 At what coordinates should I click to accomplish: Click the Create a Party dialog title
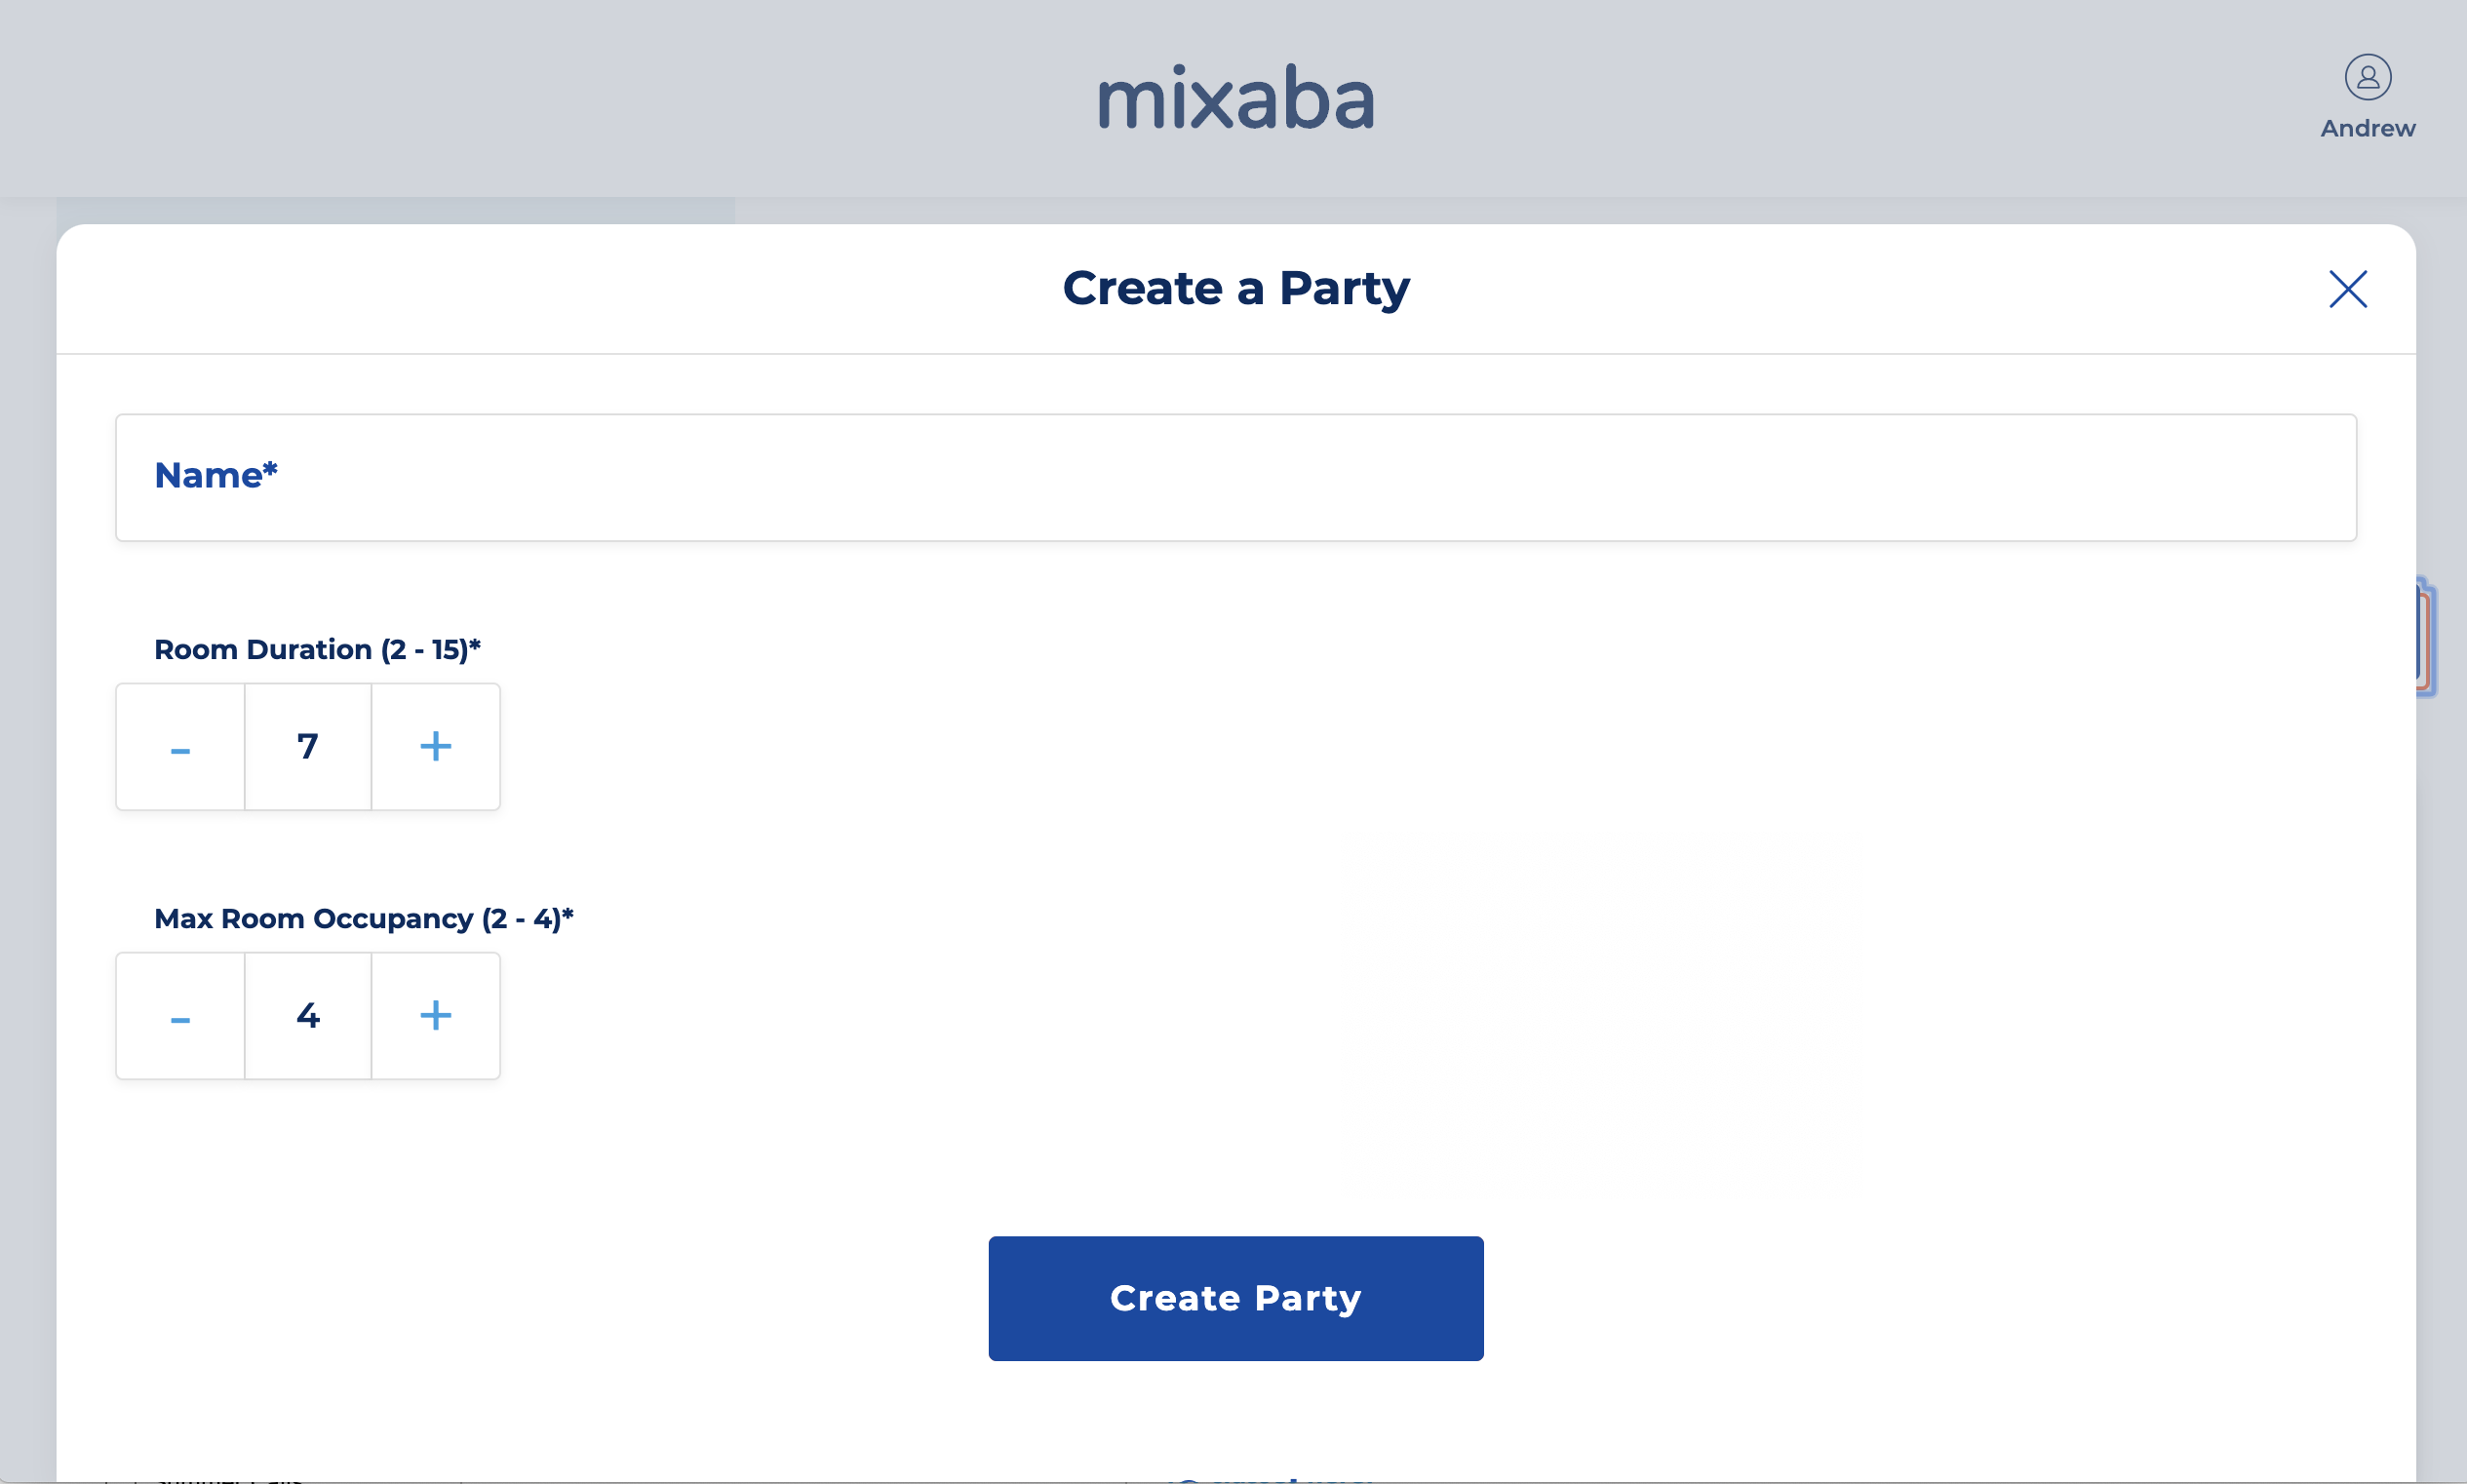tap(1235, 289)
